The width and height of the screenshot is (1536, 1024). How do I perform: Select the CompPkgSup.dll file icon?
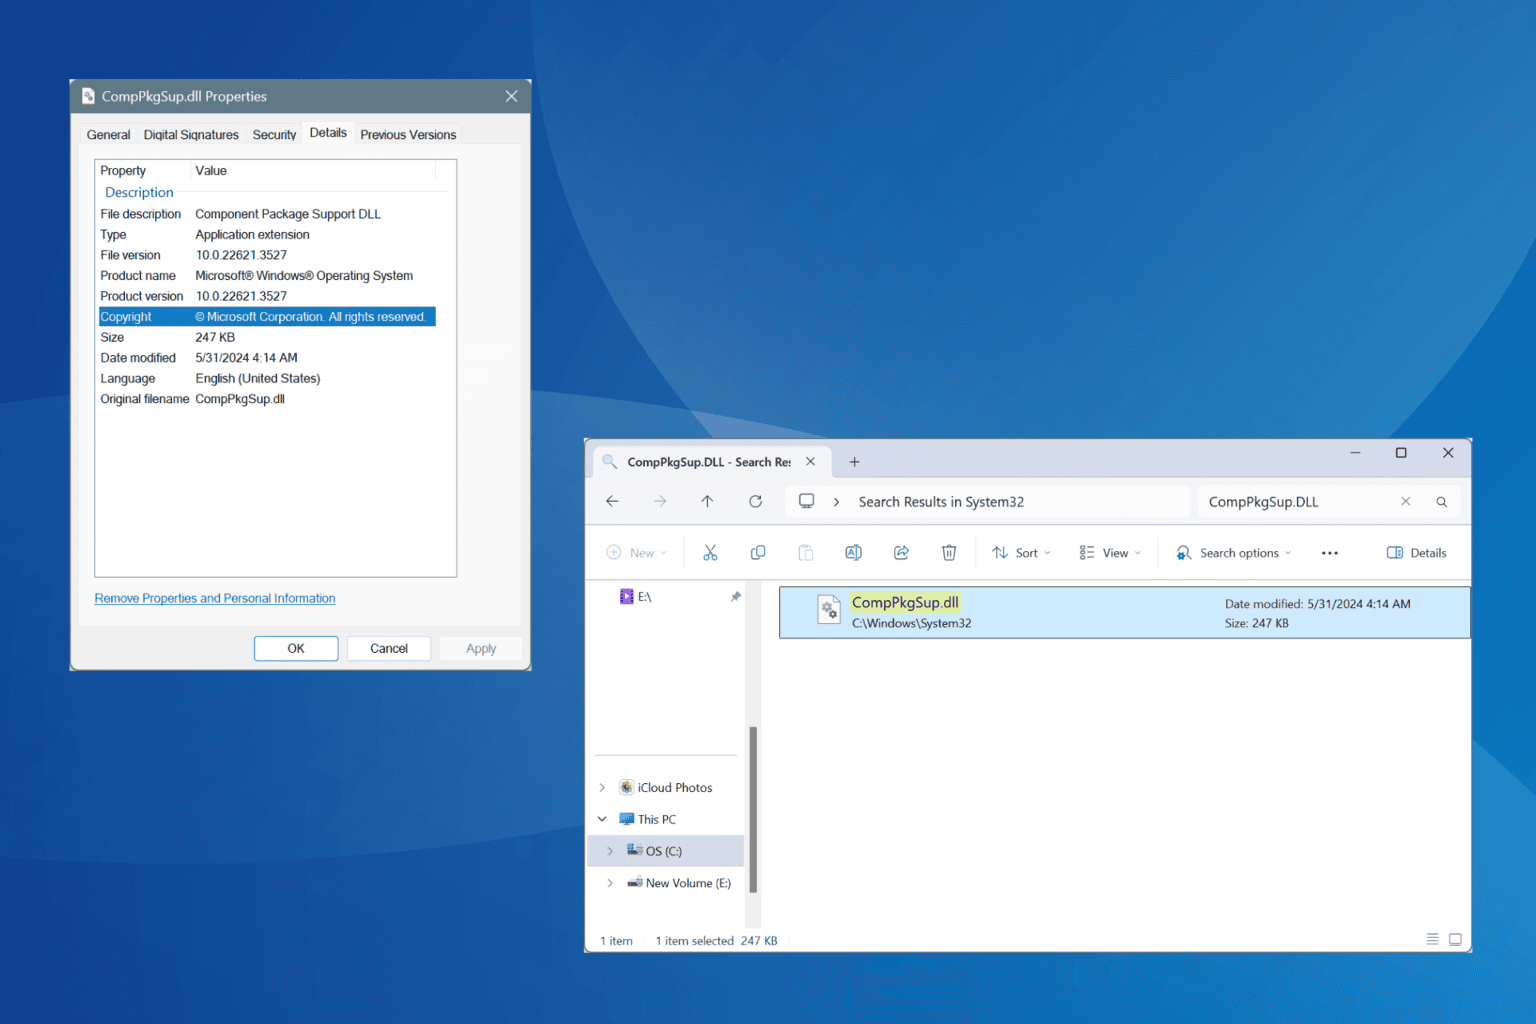(x=829, y=610)
